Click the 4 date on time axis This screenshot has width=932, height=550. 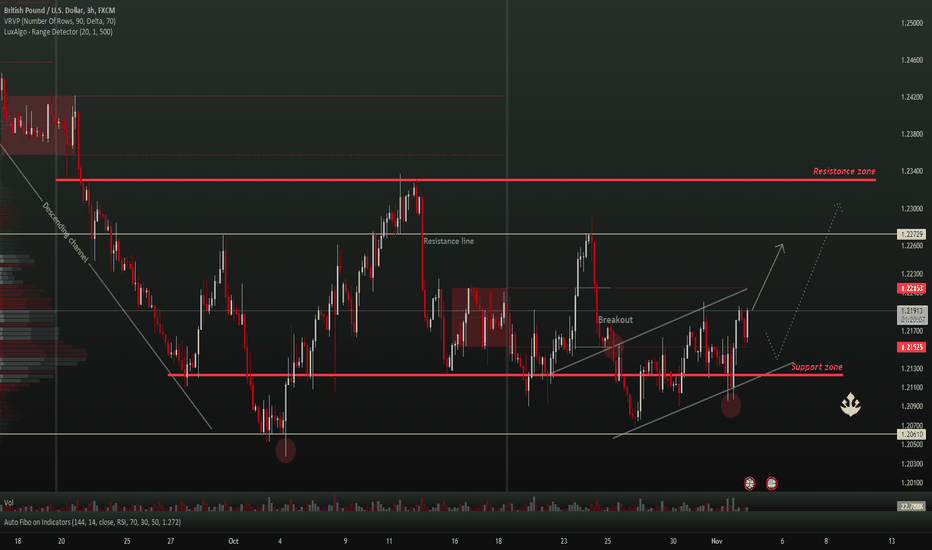pos(280,541)
